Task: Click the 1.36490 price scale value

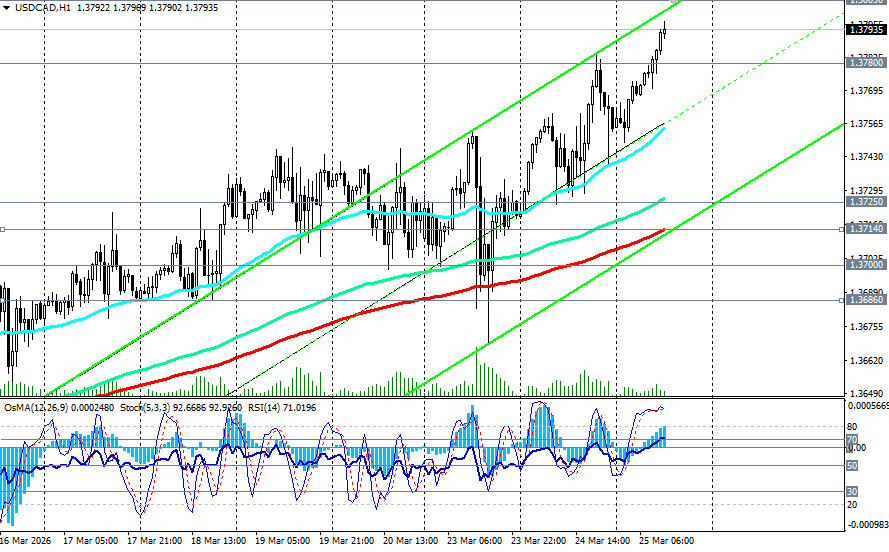Action: (866, 393)
